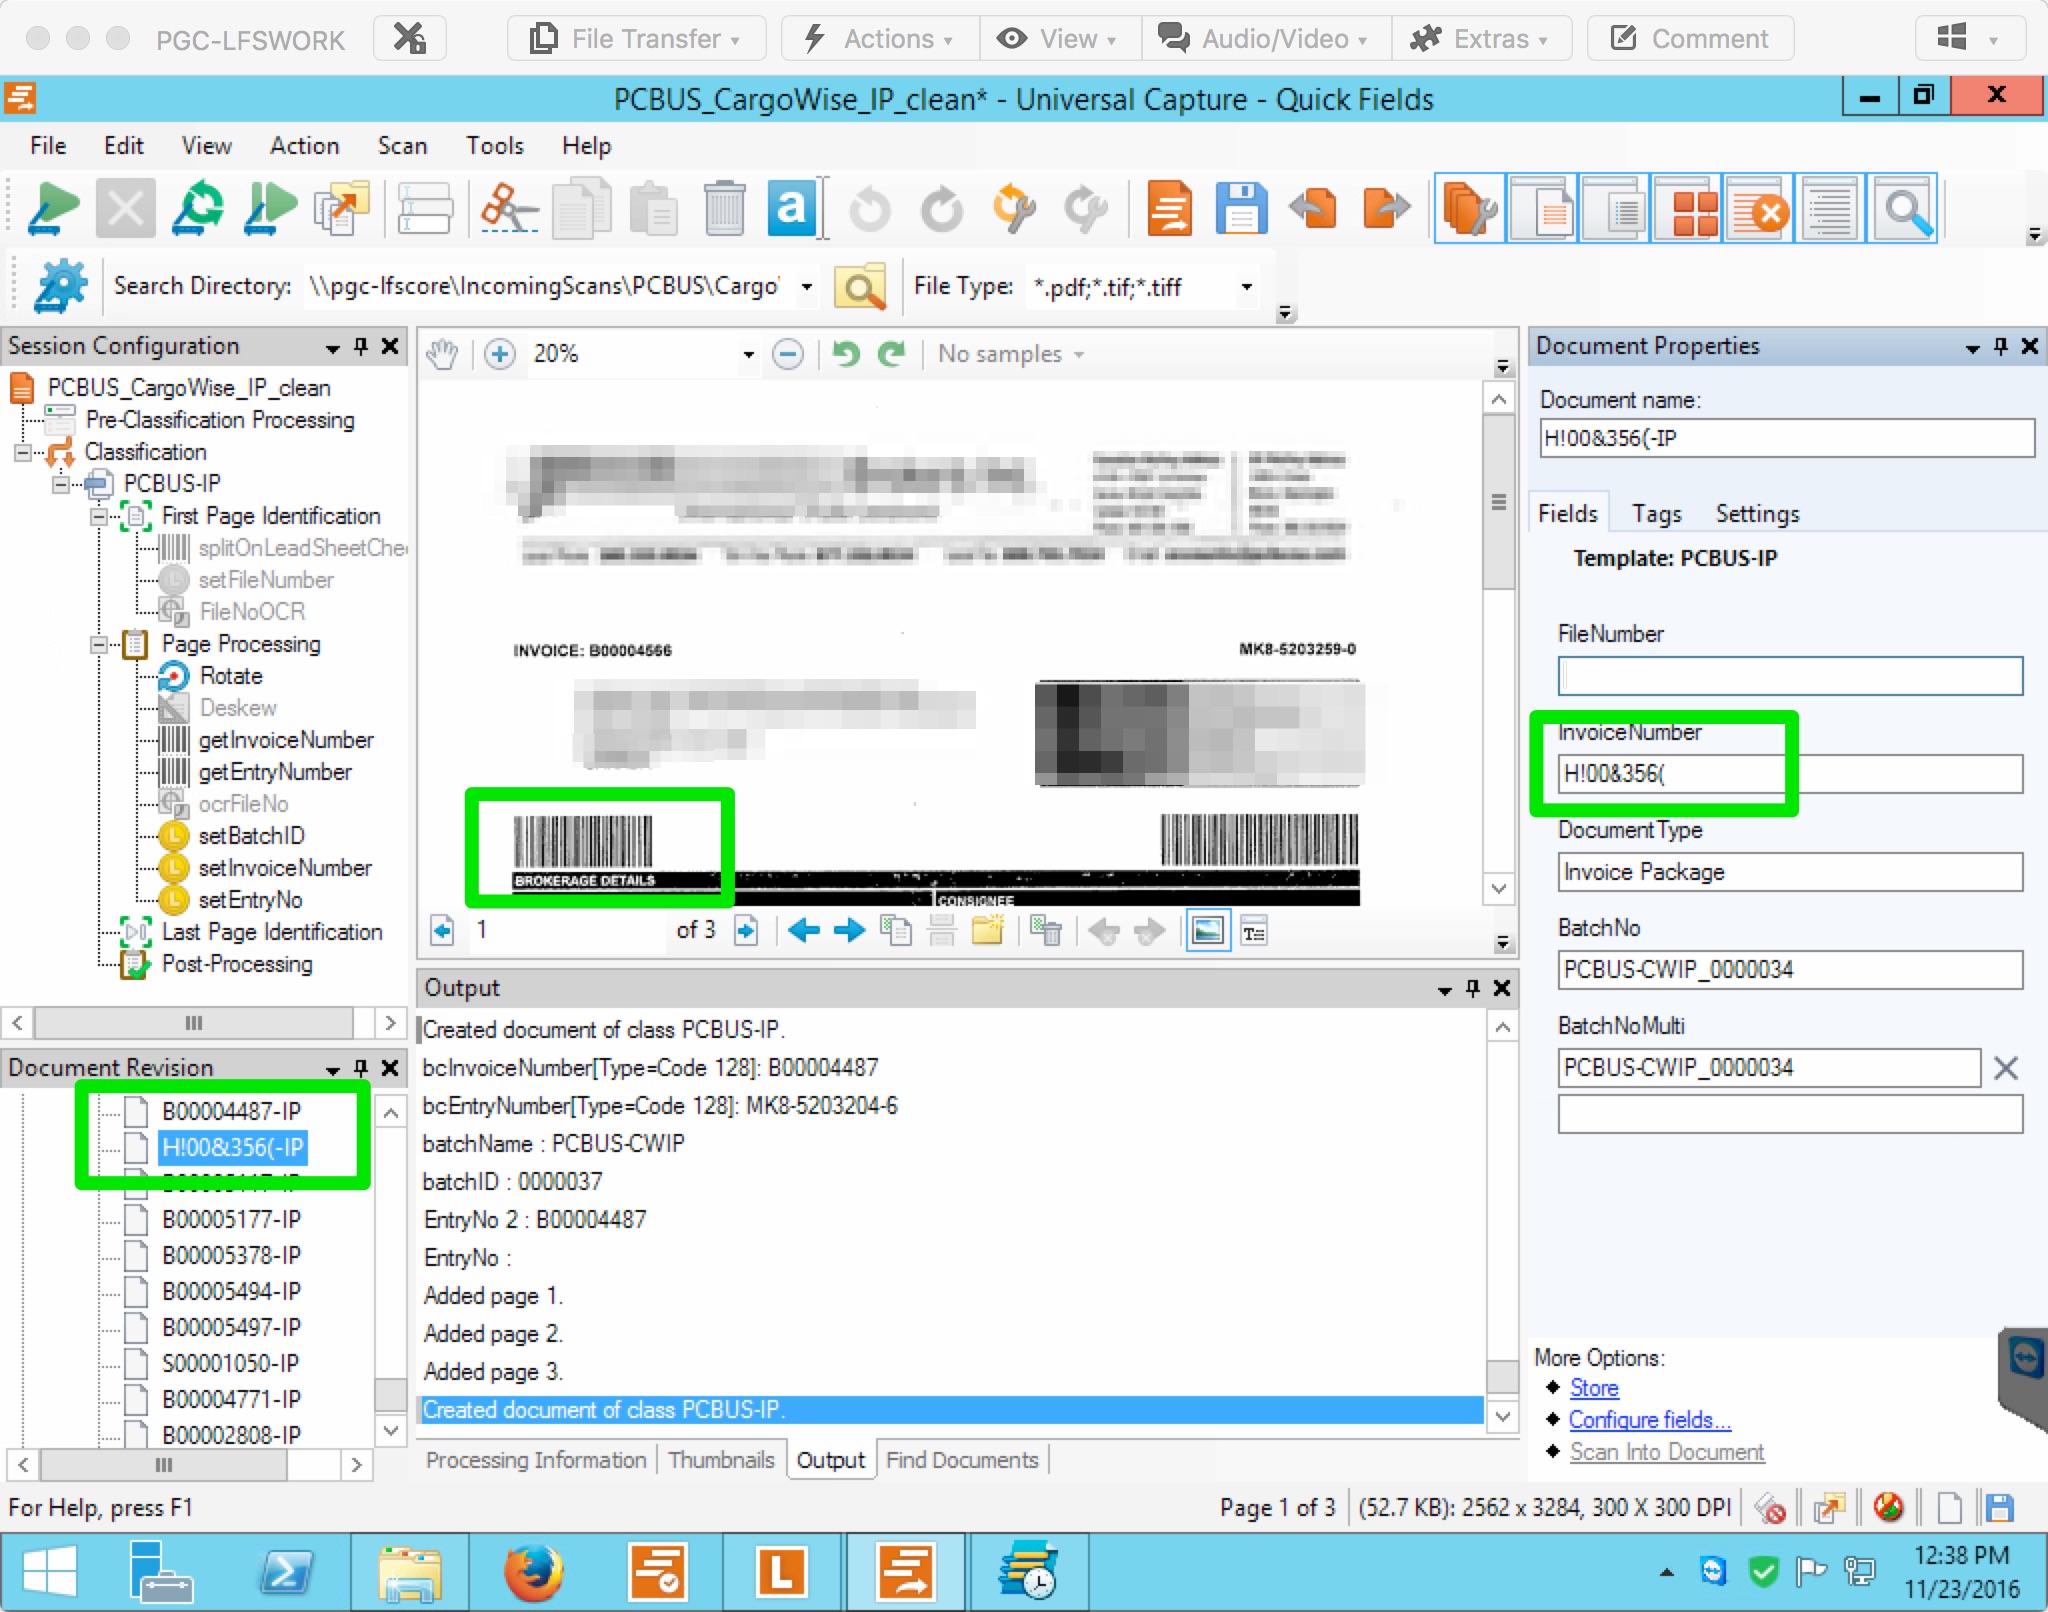Viewport: 2048px width, 1612px height.
Task: Click the magnifier icon in main toolbar
Action: [1904, 208]
